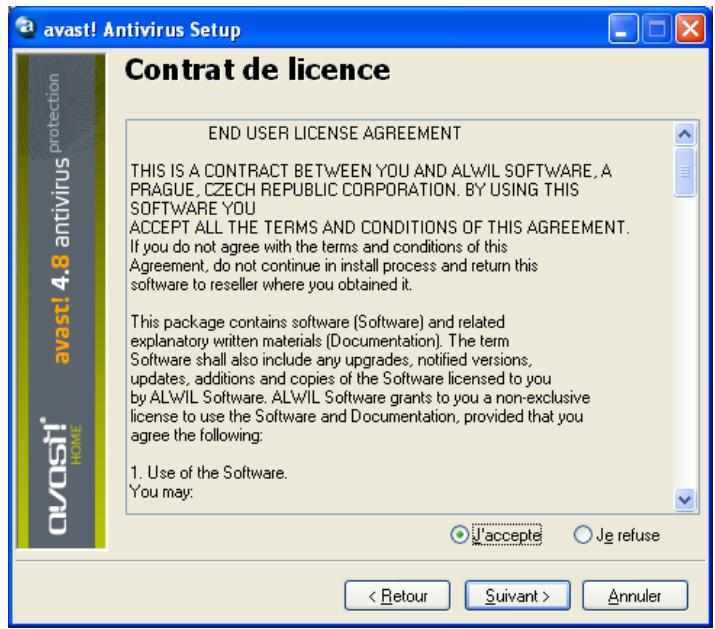Close the avast! Antivirus Setup window
This screenshot has height=629, width=715.
(x=690, y=29)
